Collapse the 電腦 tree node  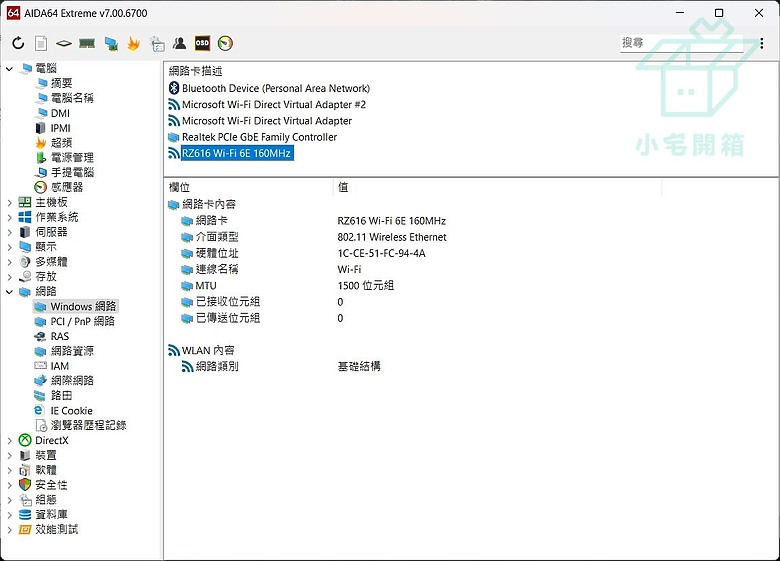click(9, 69)
